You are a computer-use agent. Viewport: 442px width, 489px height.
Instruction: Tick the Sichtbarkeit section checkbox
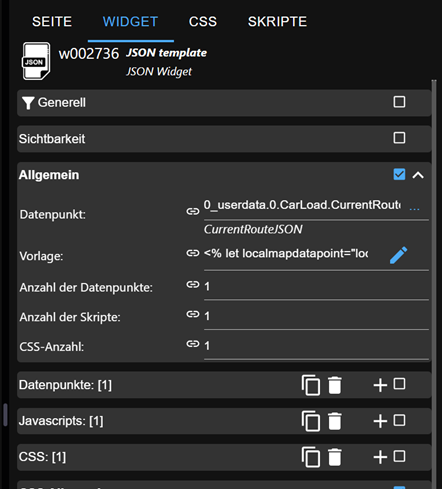[399, 138]
